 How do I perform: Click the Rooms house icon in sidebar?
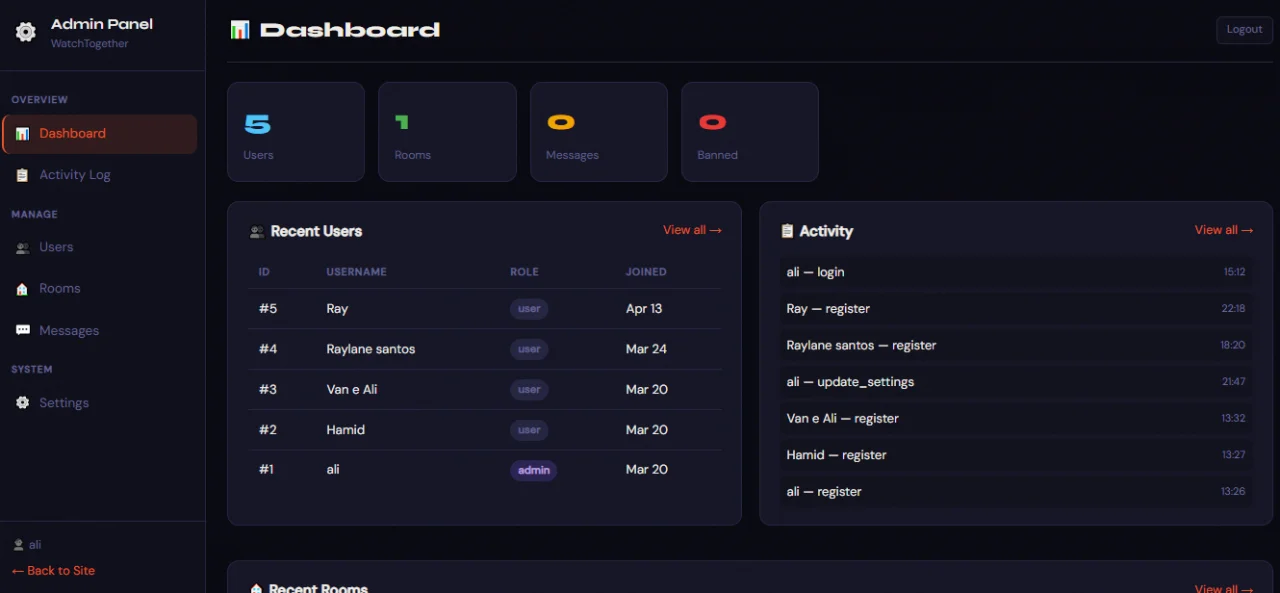pos(22,289)
